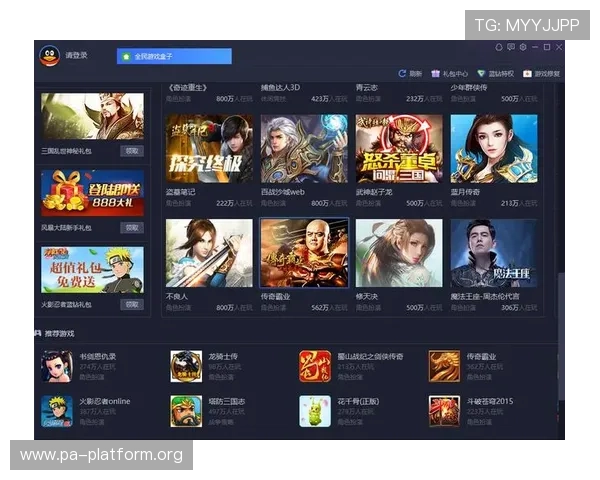
Task: Open the settings gear icon in title bar
Action: tap(523, 47)
